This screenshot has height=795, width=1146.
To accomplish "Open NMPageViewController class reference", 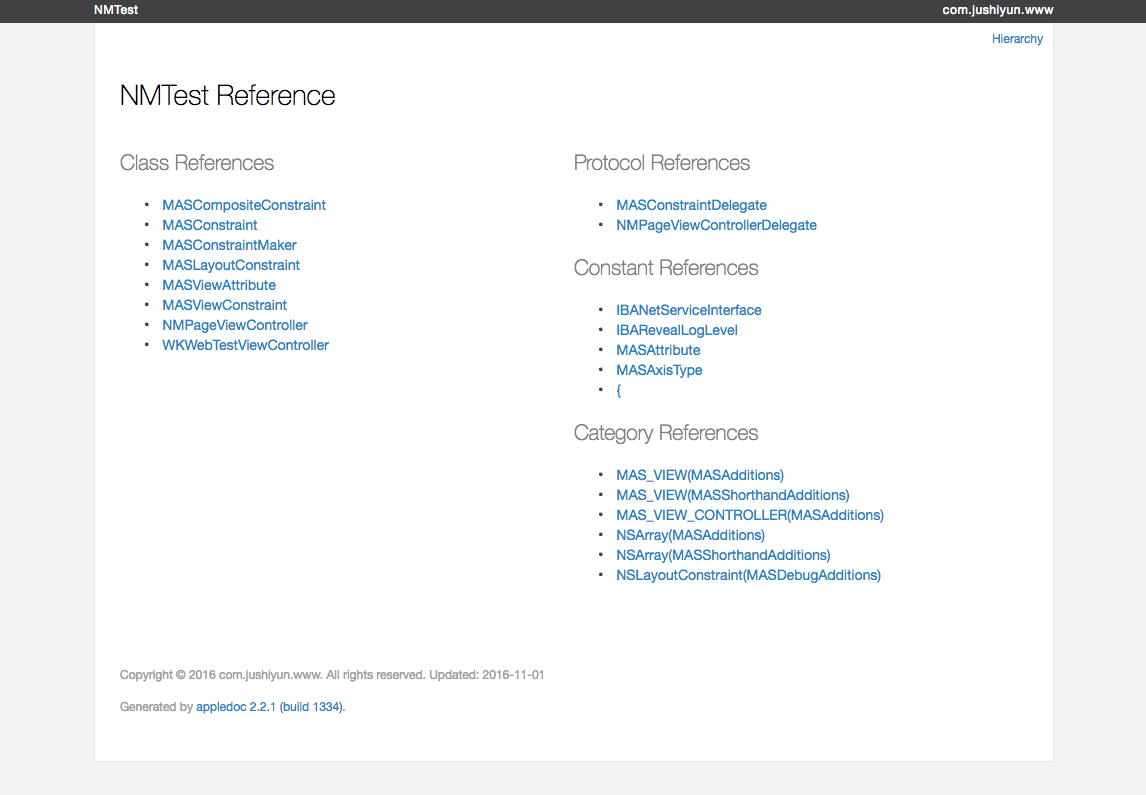I will tap(235, 325).
